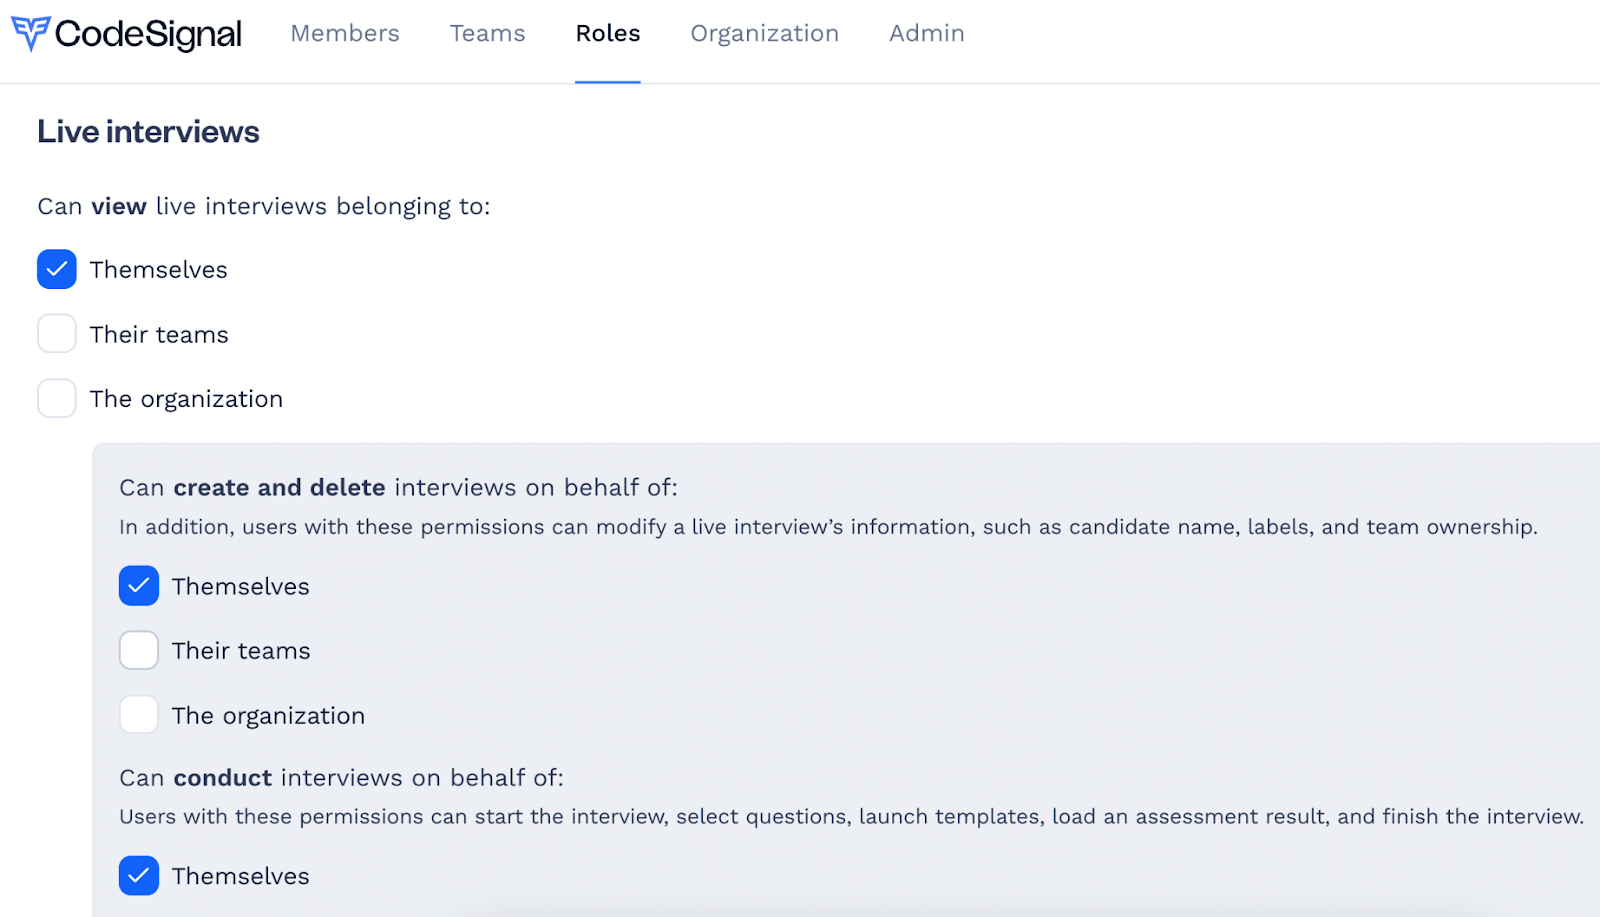This screenshot has height=917, width=1600.
Task: Click Themselves label text under conduct interviews
Action: (x=241, y=876)
